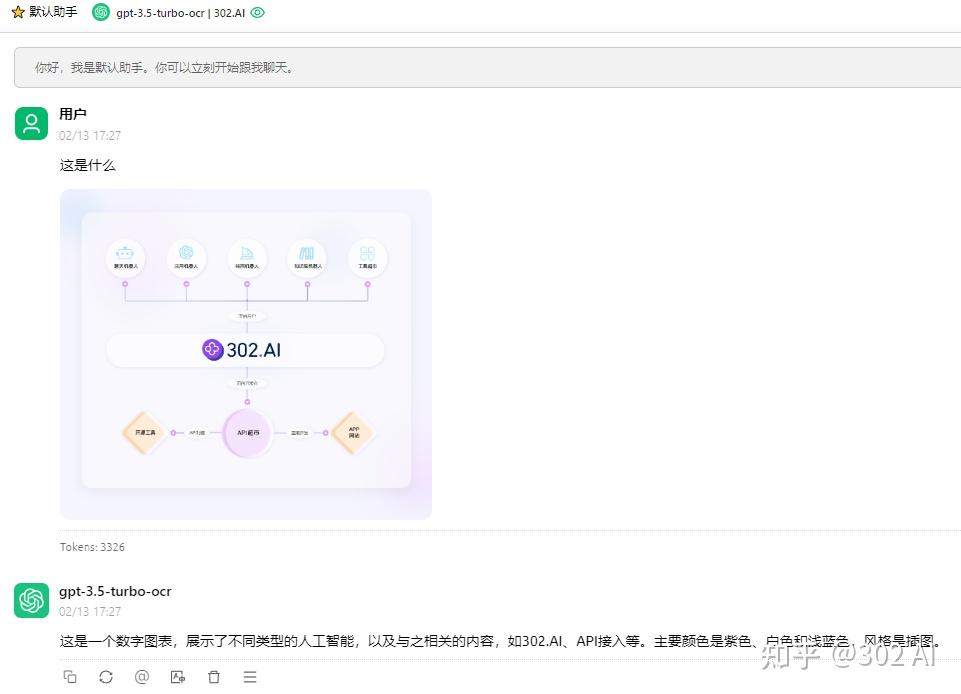Image resolution: width=961 pixels, height=694 pixels.
Task: Open the more options hamburger menu icon
Action: coord(249,677)
